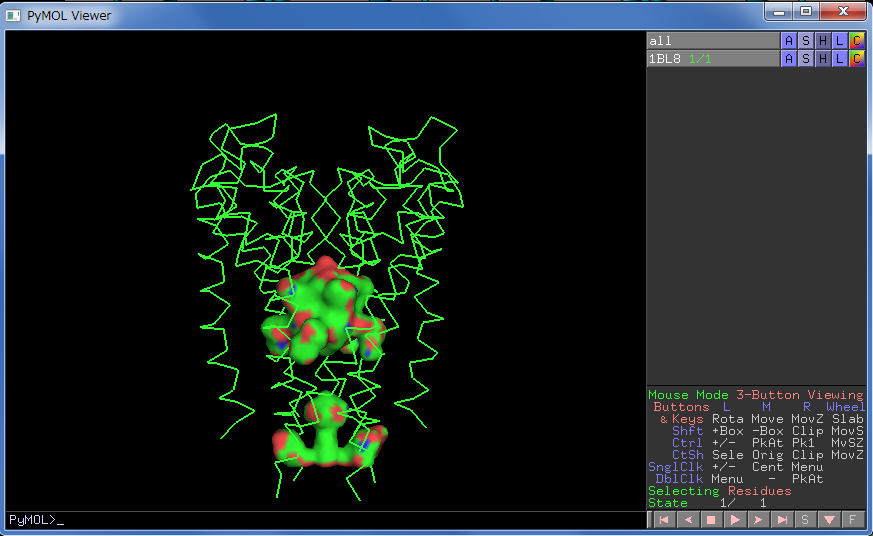Click the Mouse Mode 3-Button Viewing label
The image size is (873, 536).
pyautogui.click(x=755, y=395)
